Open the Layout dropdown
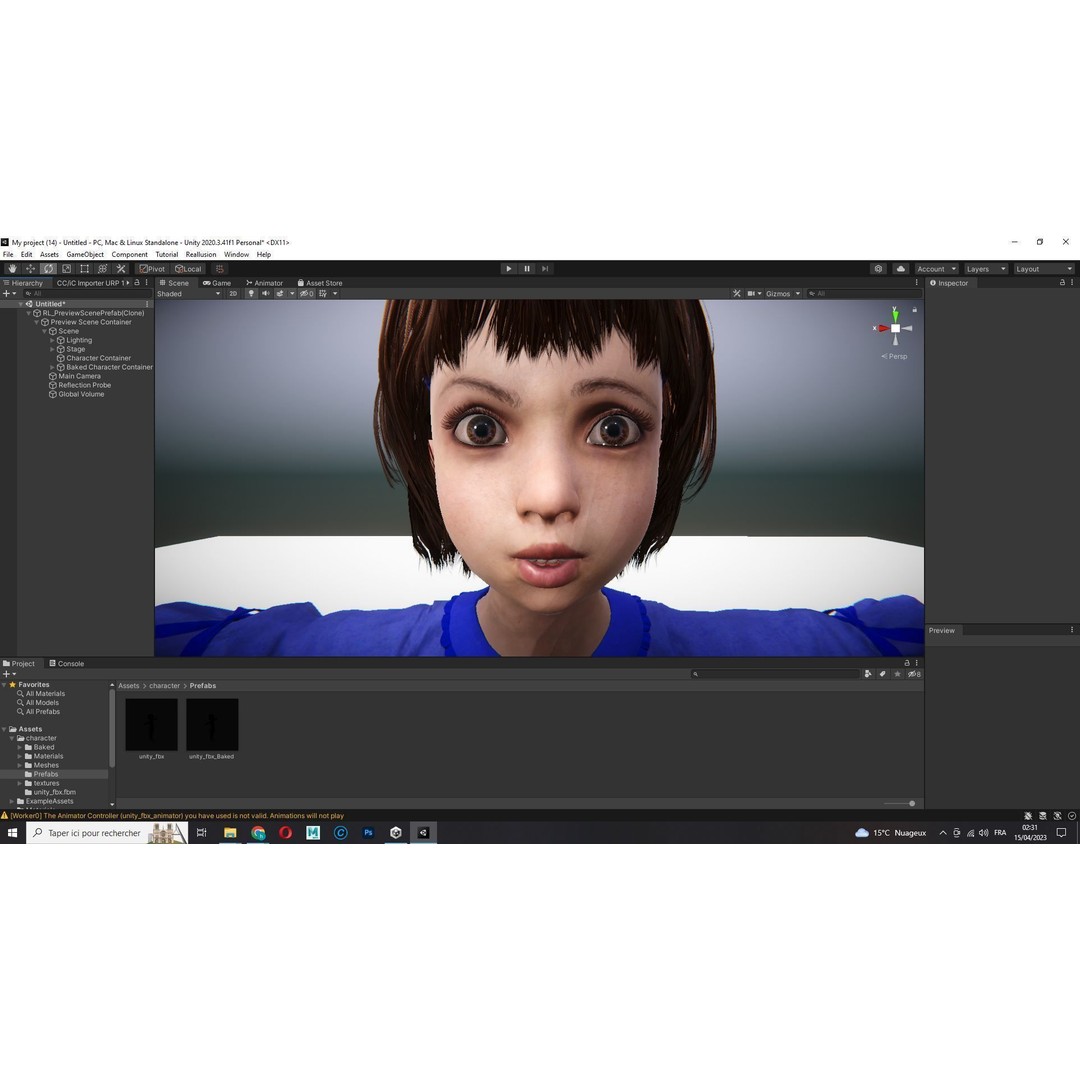 pyautogui.click(x=1043, y=269)
